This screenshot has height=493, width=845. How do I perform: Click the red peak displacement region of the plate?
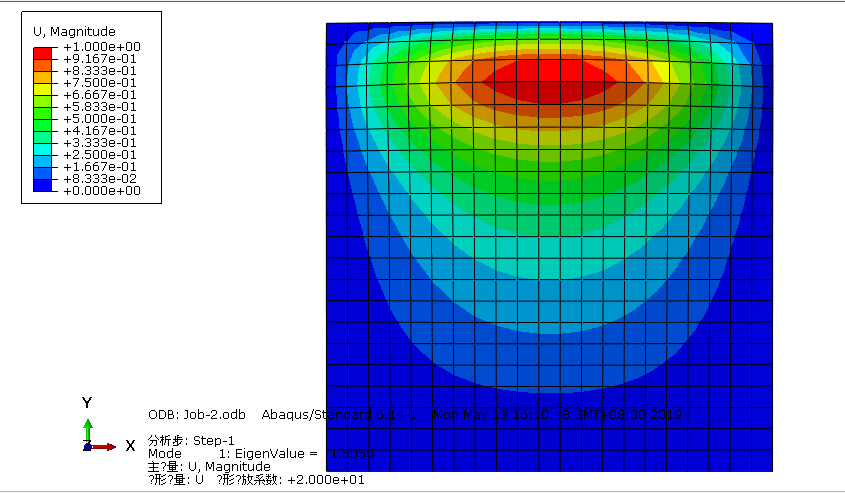(x=550, y=81)
